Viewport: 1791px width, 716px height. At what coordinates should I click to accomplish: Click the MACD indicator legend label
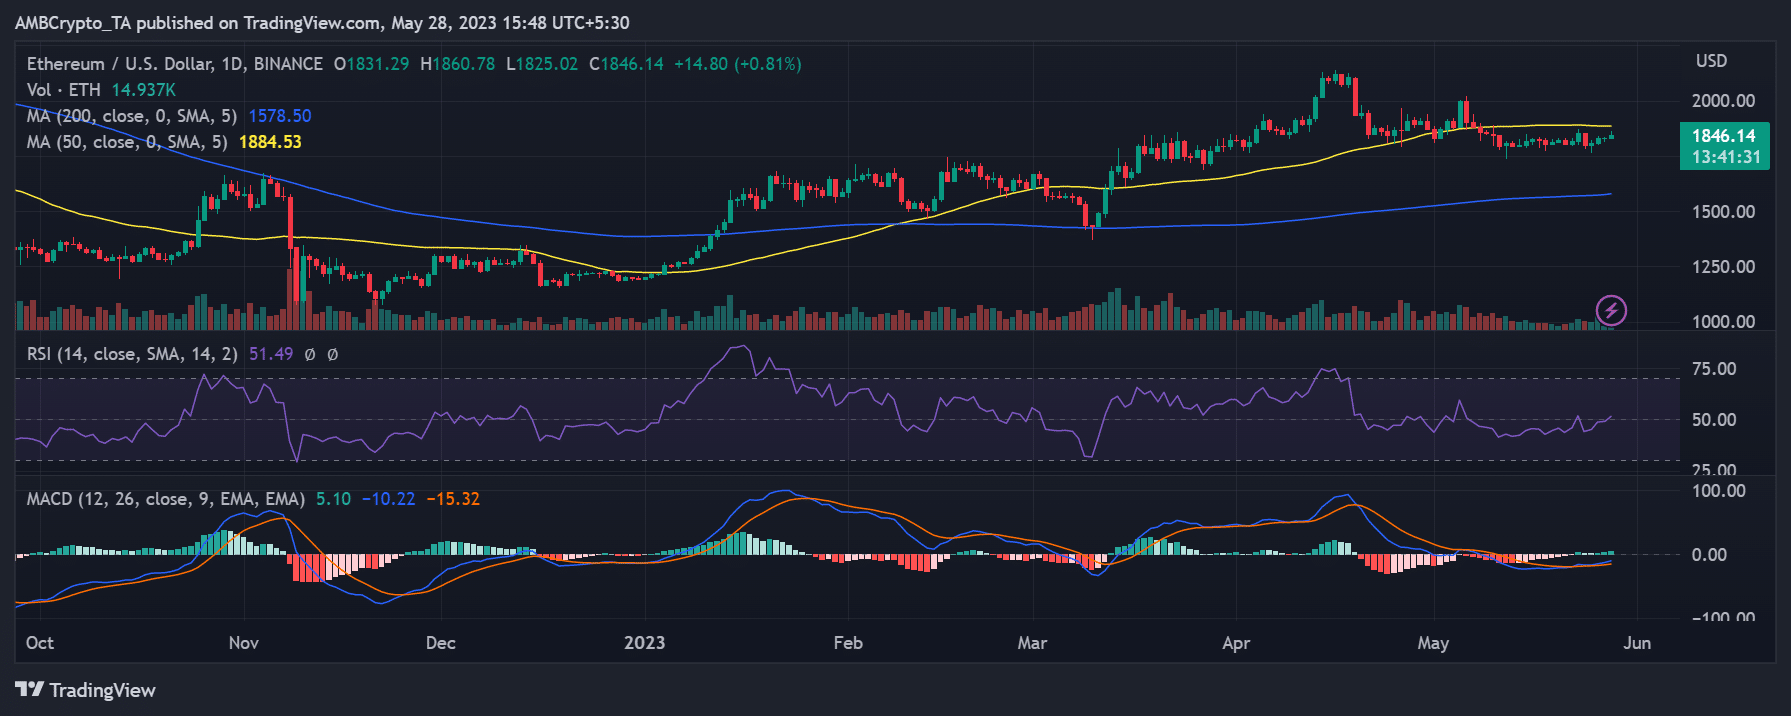166,499
